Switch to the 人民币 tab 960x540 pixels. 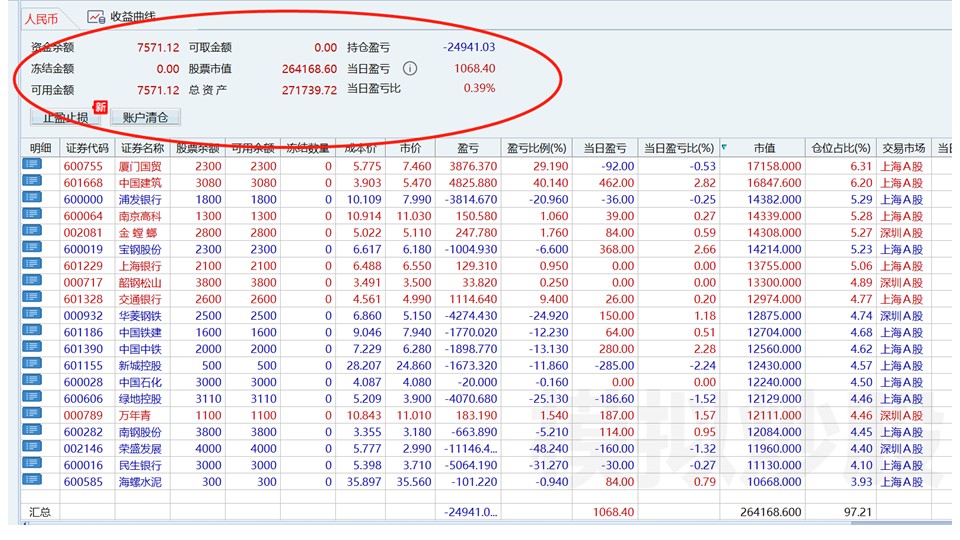click(41, 19)
